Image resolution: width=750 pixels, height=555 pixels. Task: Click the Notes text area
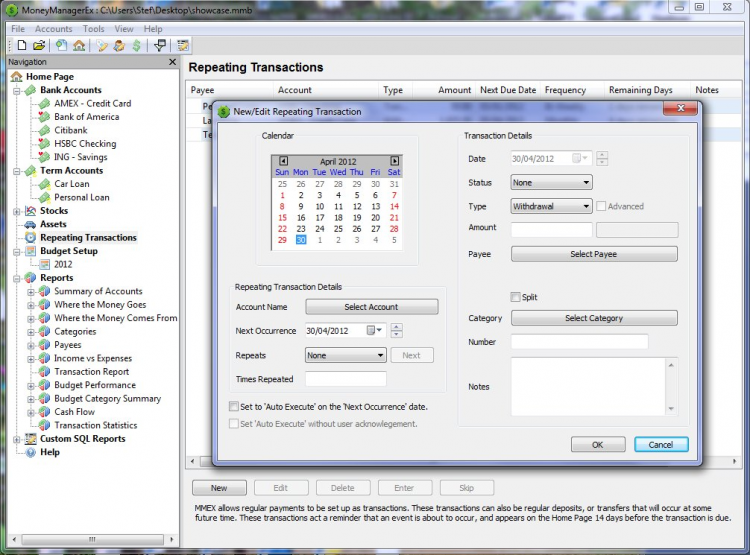593,387
